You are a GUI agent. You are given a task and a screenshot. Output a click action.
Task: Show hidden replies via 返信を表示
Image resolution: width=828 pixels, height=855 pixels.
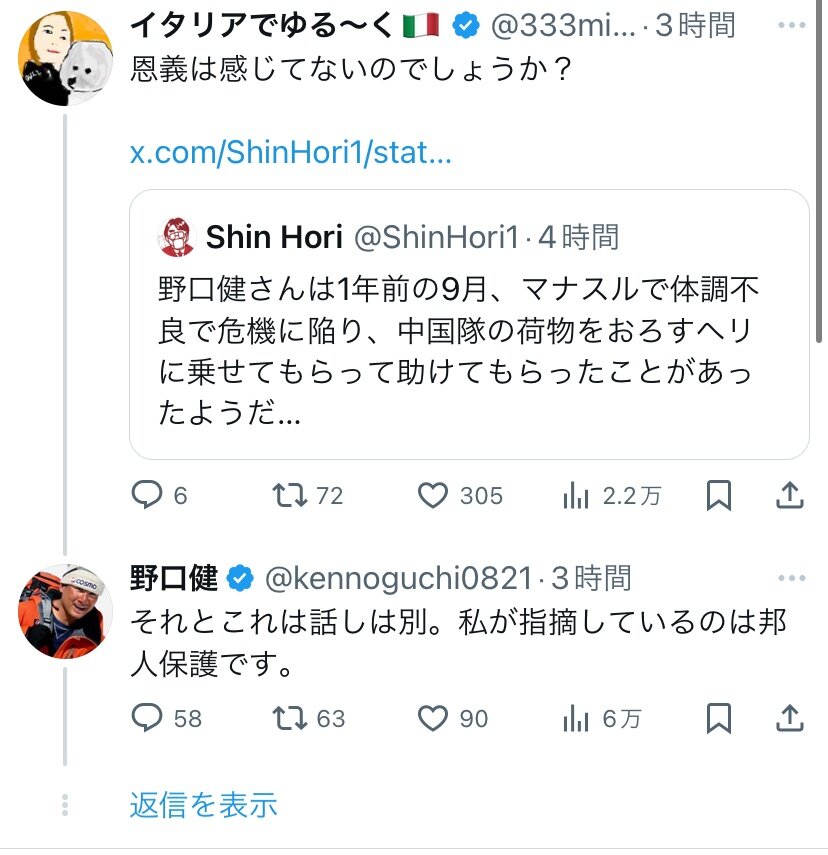tap(203, 805)
